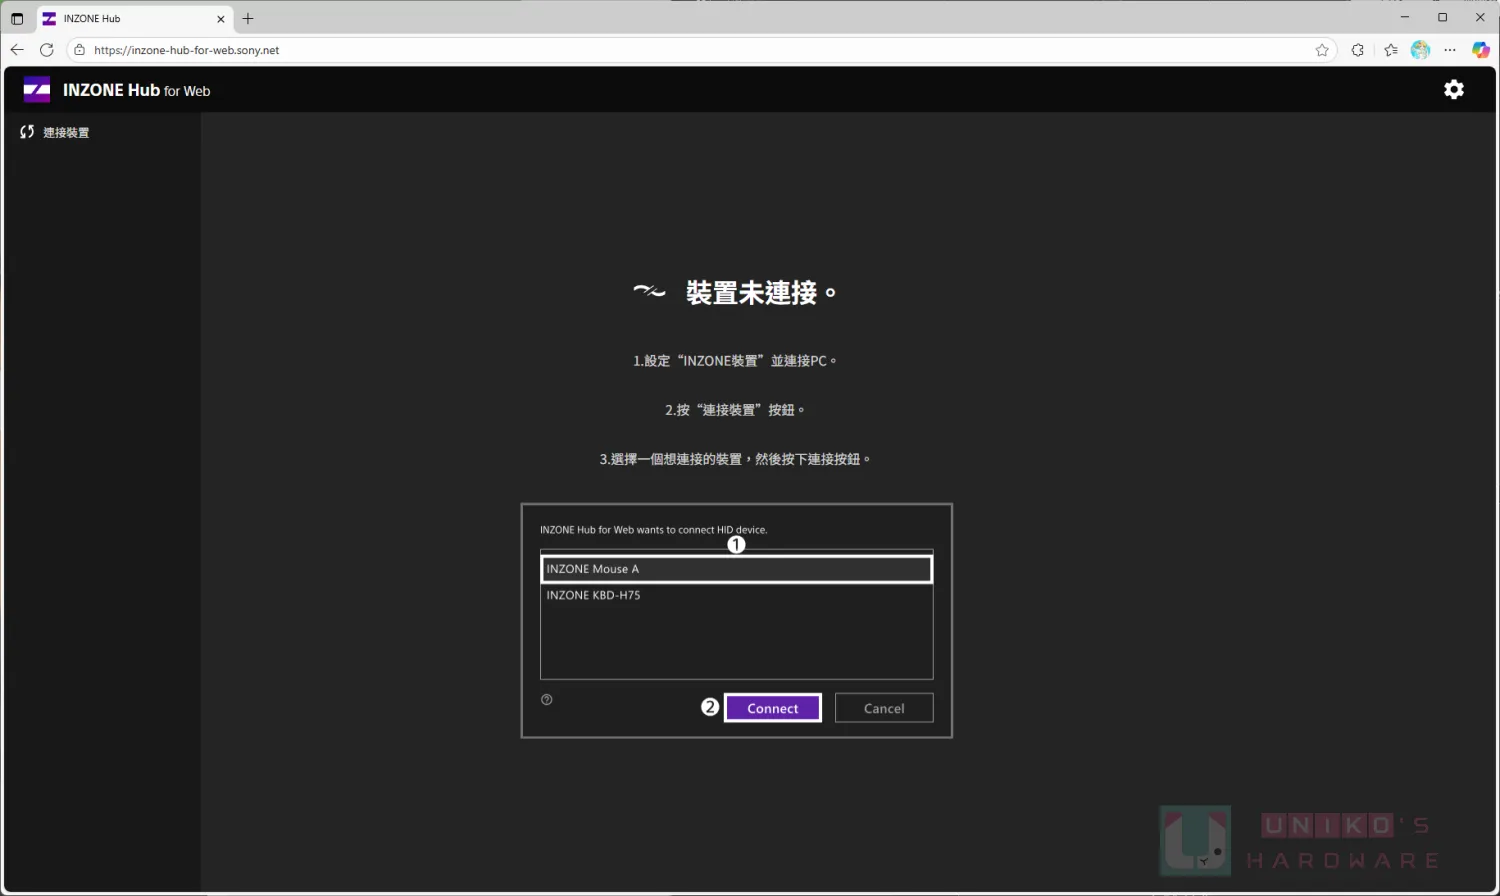Click the help question mark icon

[x=547, y=700]
